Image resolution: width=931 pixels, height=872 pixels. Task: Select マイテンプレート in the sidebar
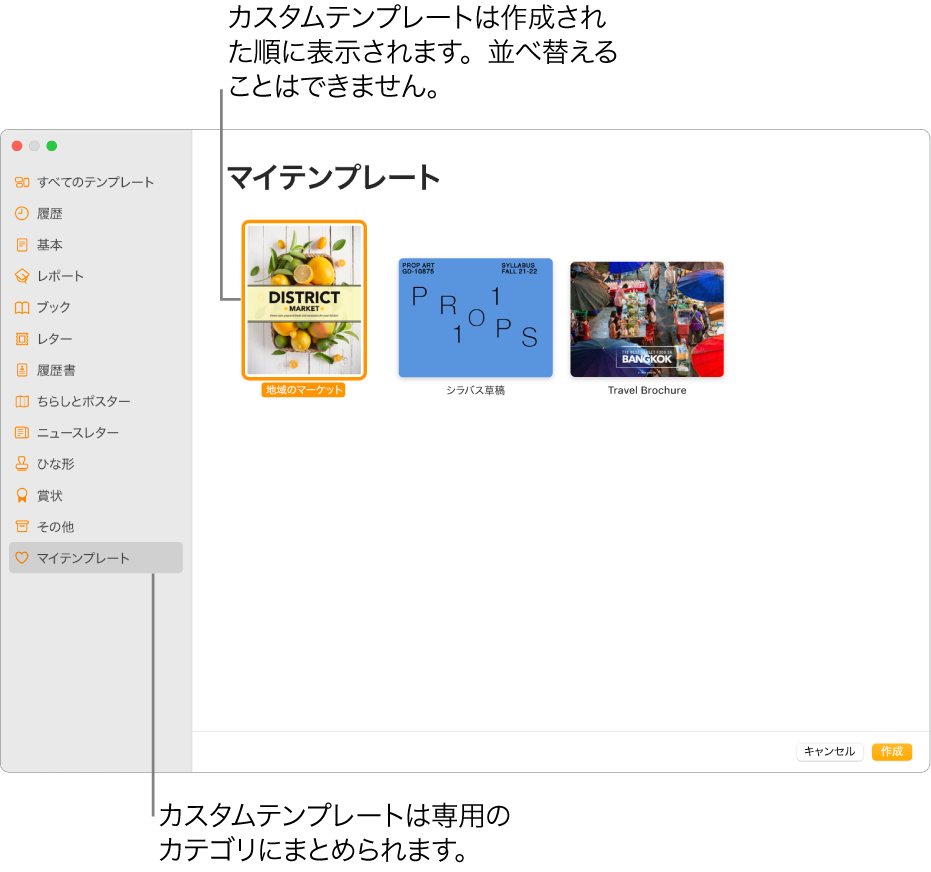(96, 557)
